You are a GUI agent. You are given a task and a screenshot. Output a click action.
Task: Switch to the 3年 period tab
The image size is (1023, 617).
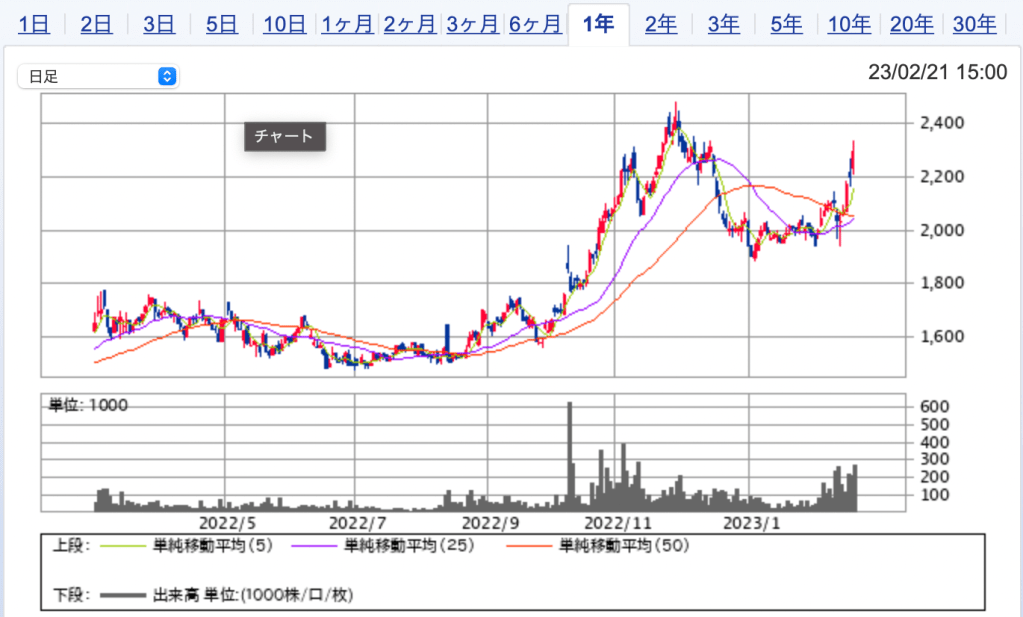click(x=724, y=24)
